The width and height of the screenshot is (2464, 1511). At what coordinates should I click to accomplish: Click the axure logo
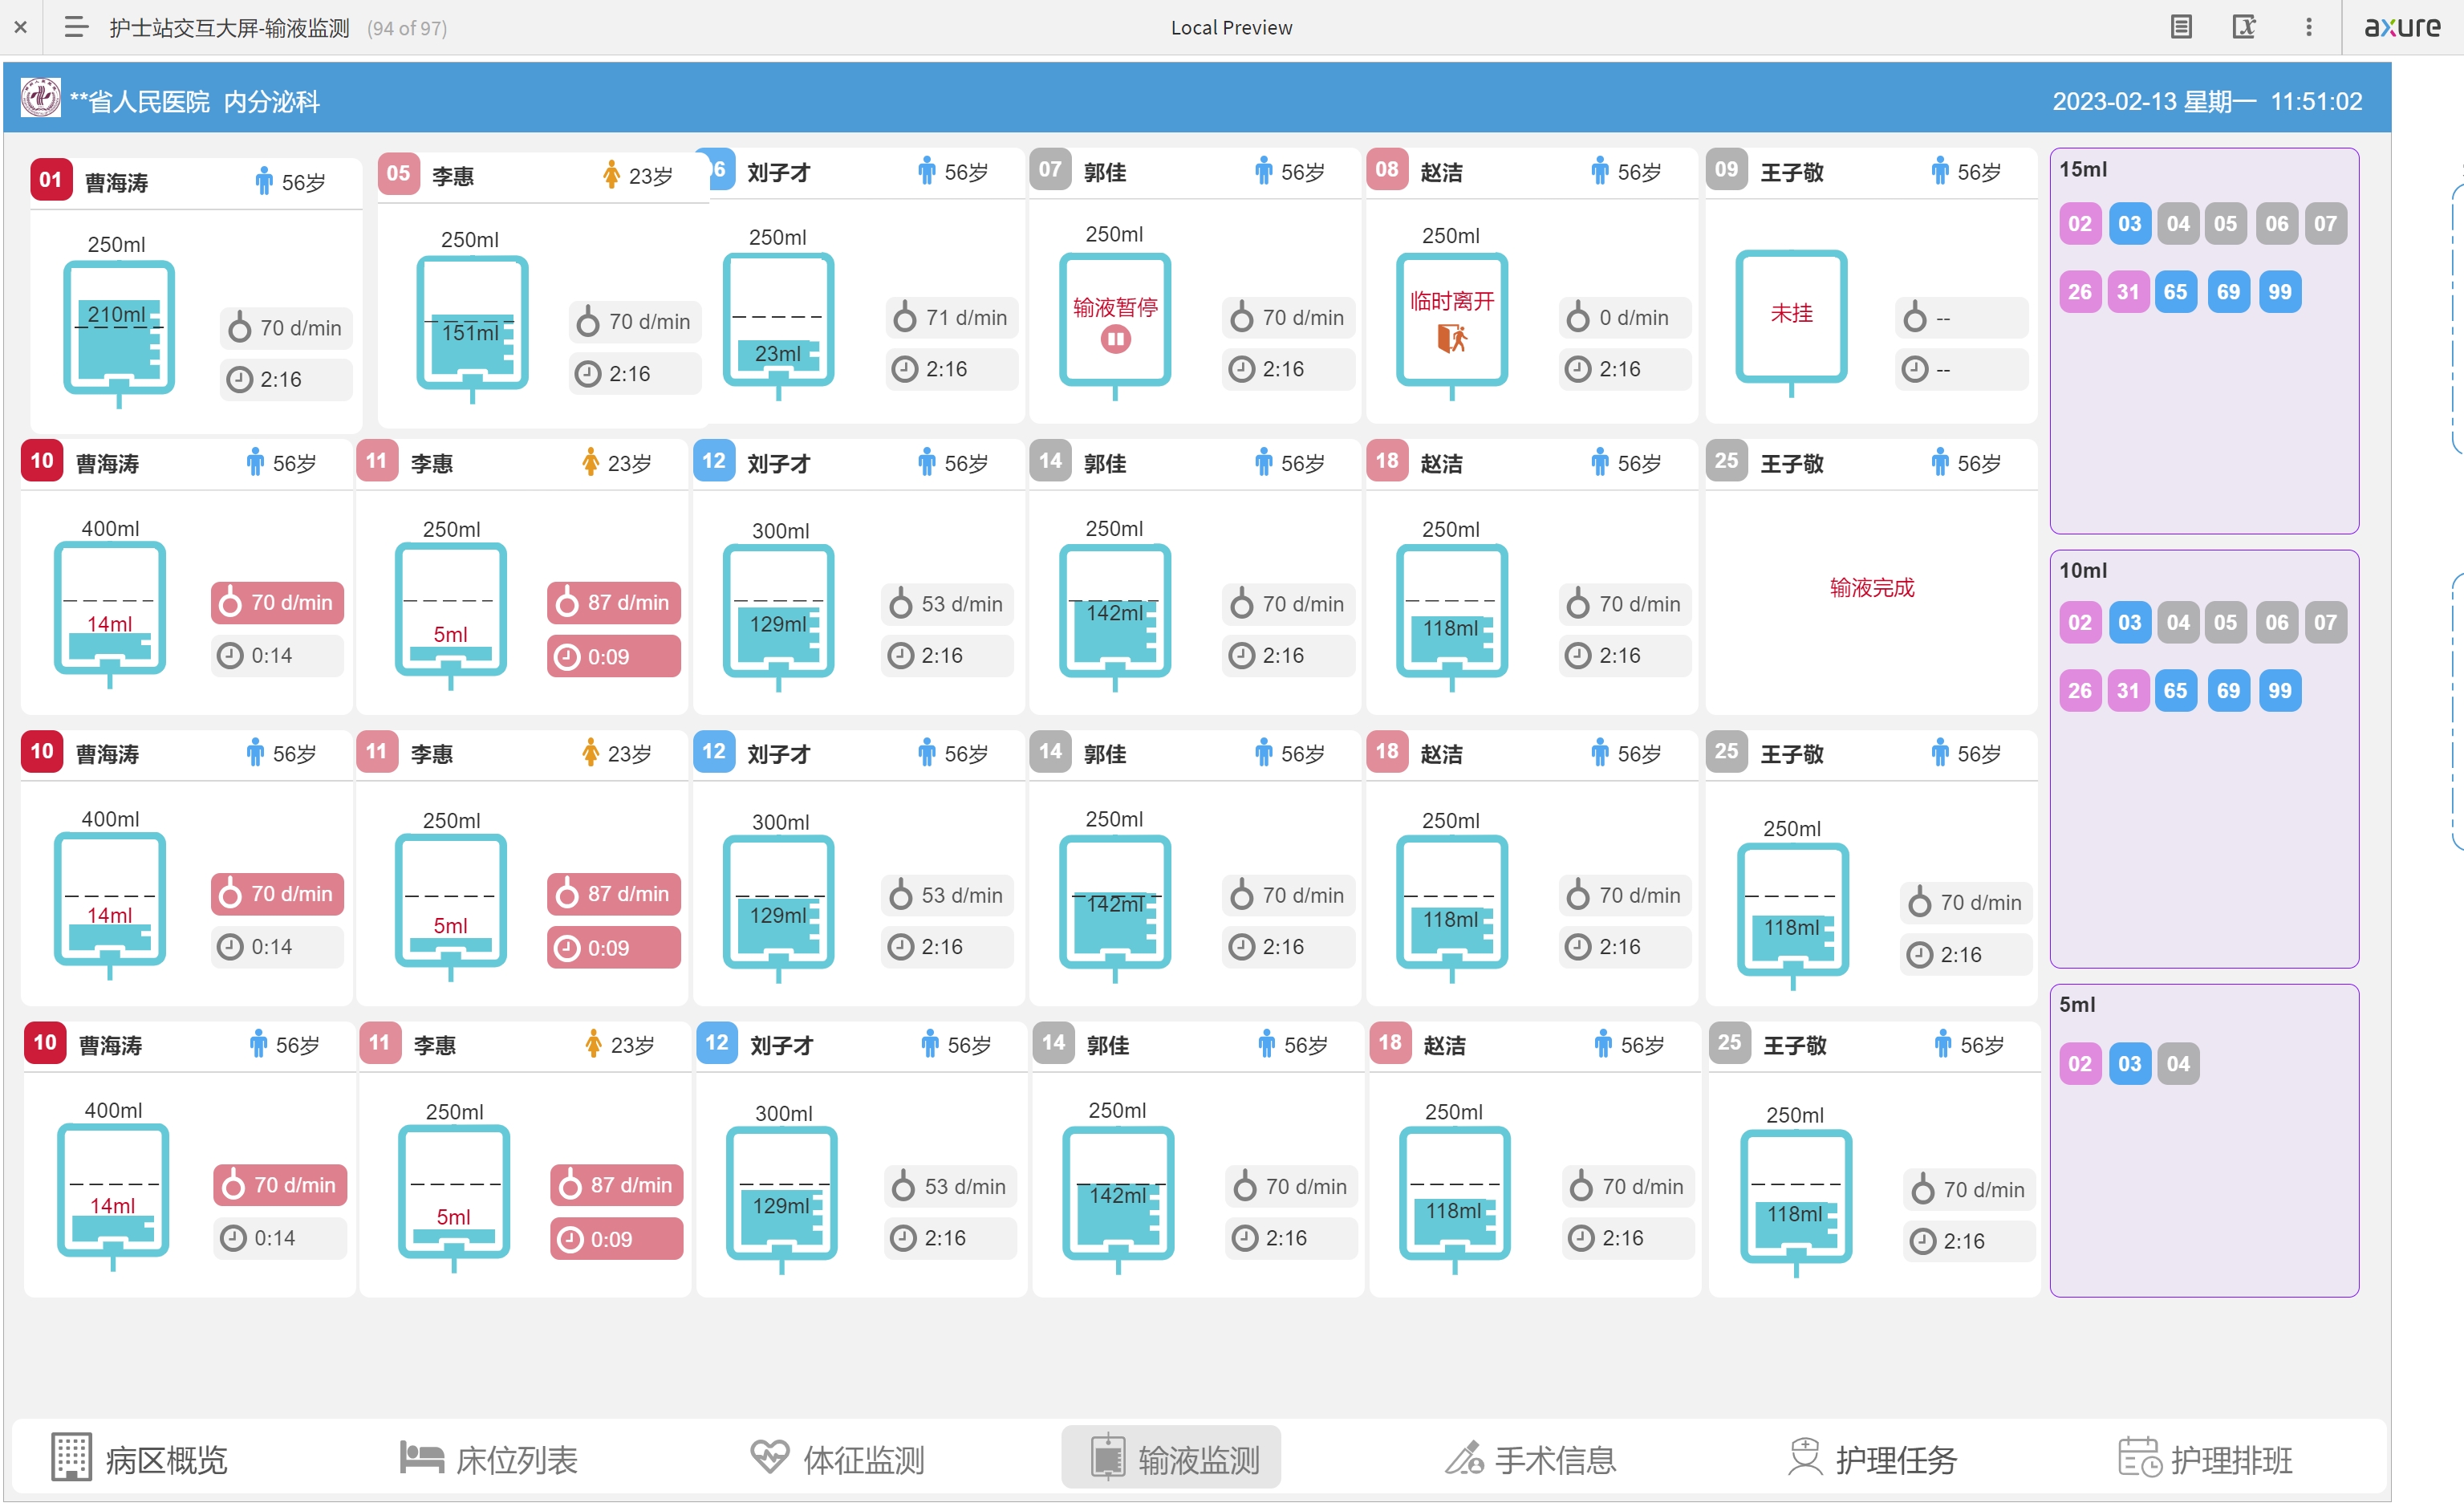[2402, 27]
